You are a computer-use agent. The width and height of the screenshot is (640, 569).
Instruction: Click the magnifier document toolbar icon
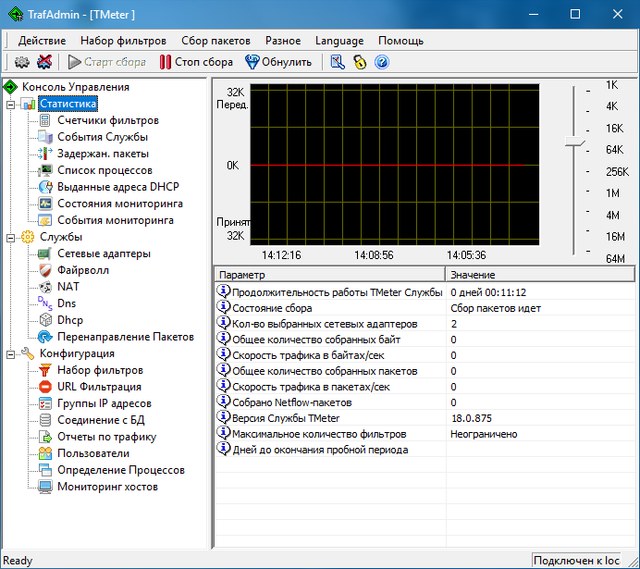tap(337, 62)
